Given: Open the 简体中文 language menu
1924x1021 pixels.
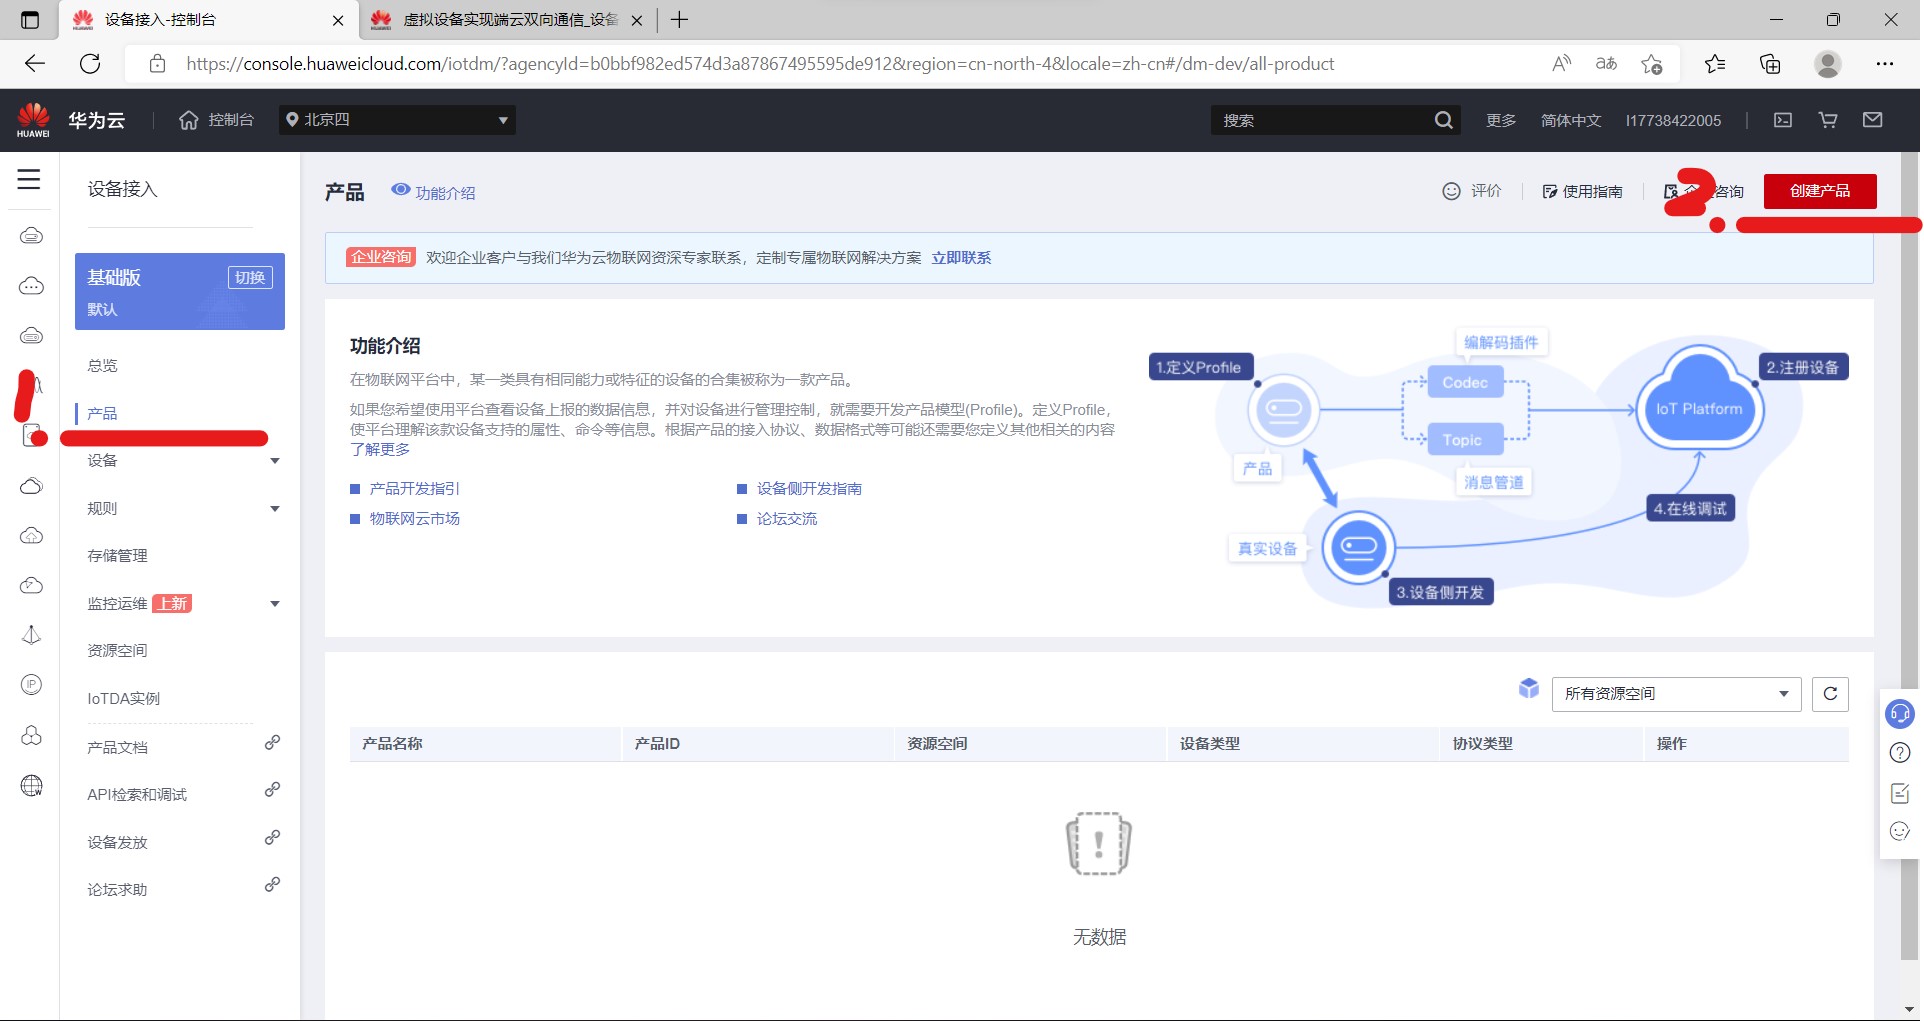Looking at the screenshot, I should coord(1571,120).
